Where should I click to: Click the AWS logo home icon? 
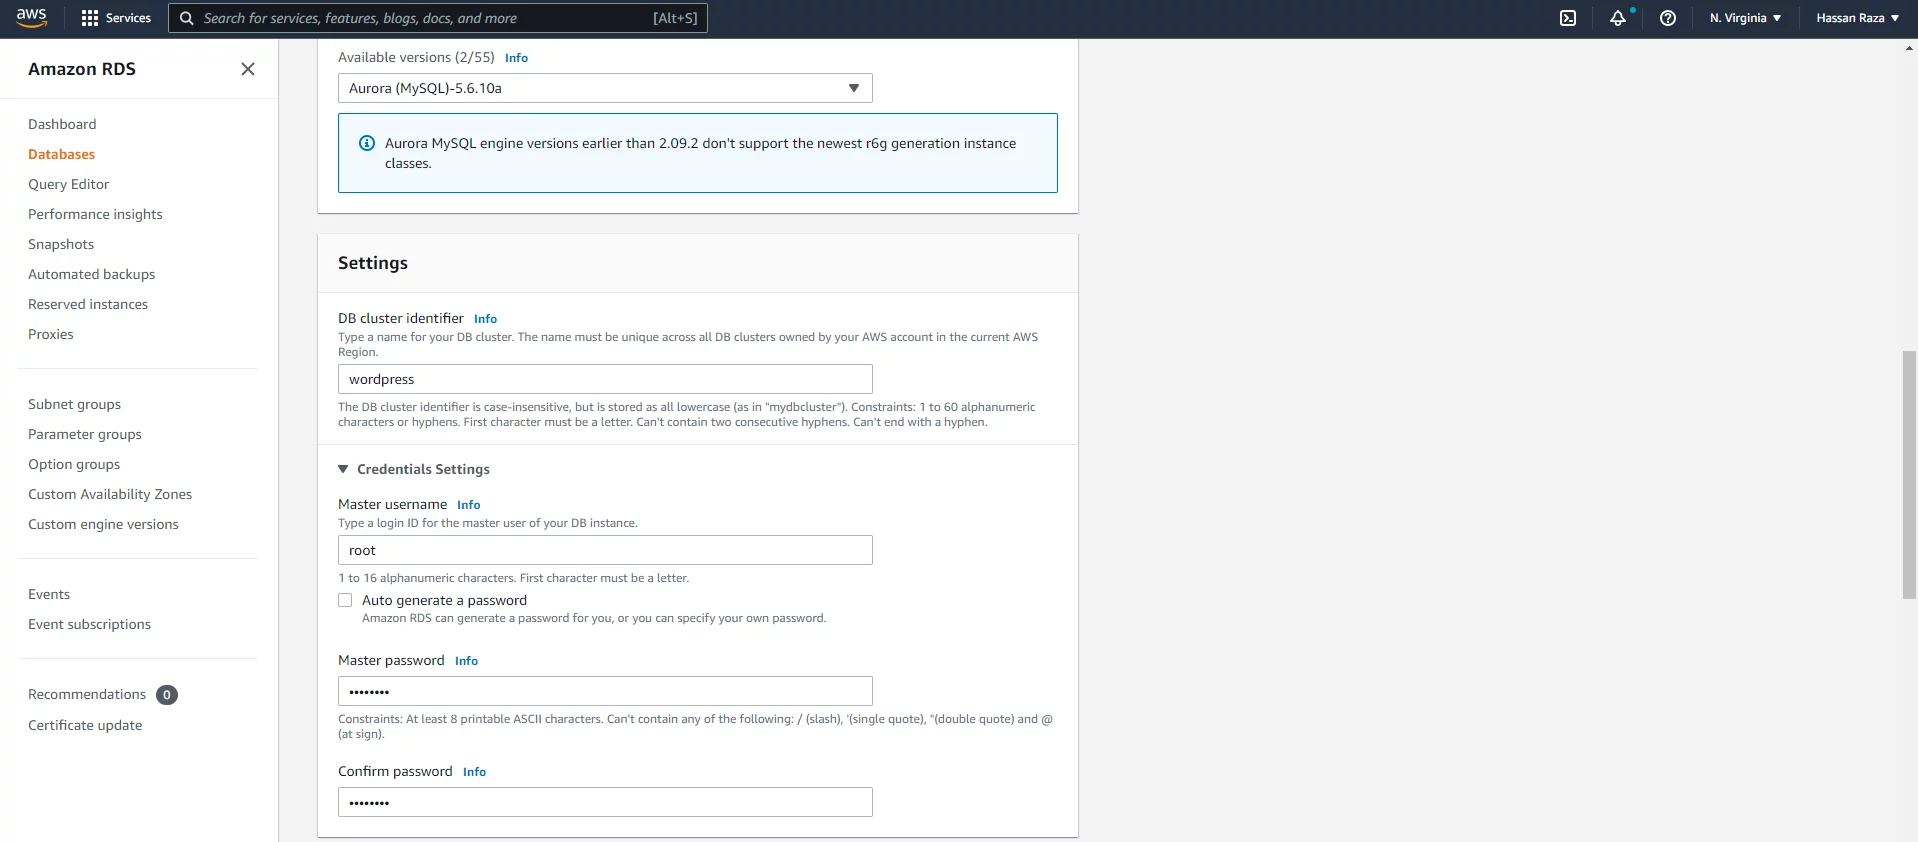[x=32, y=18]
